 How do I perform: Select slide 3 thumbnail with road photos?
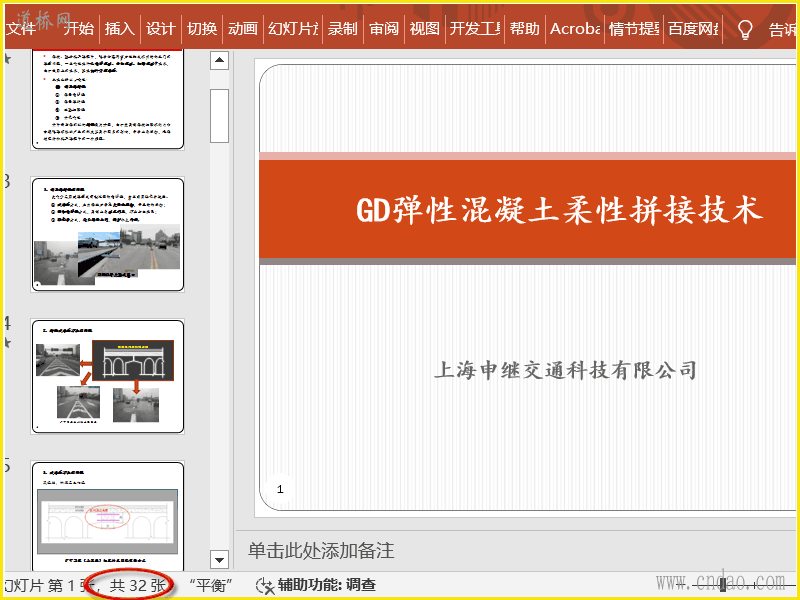(x=107, y=234)
